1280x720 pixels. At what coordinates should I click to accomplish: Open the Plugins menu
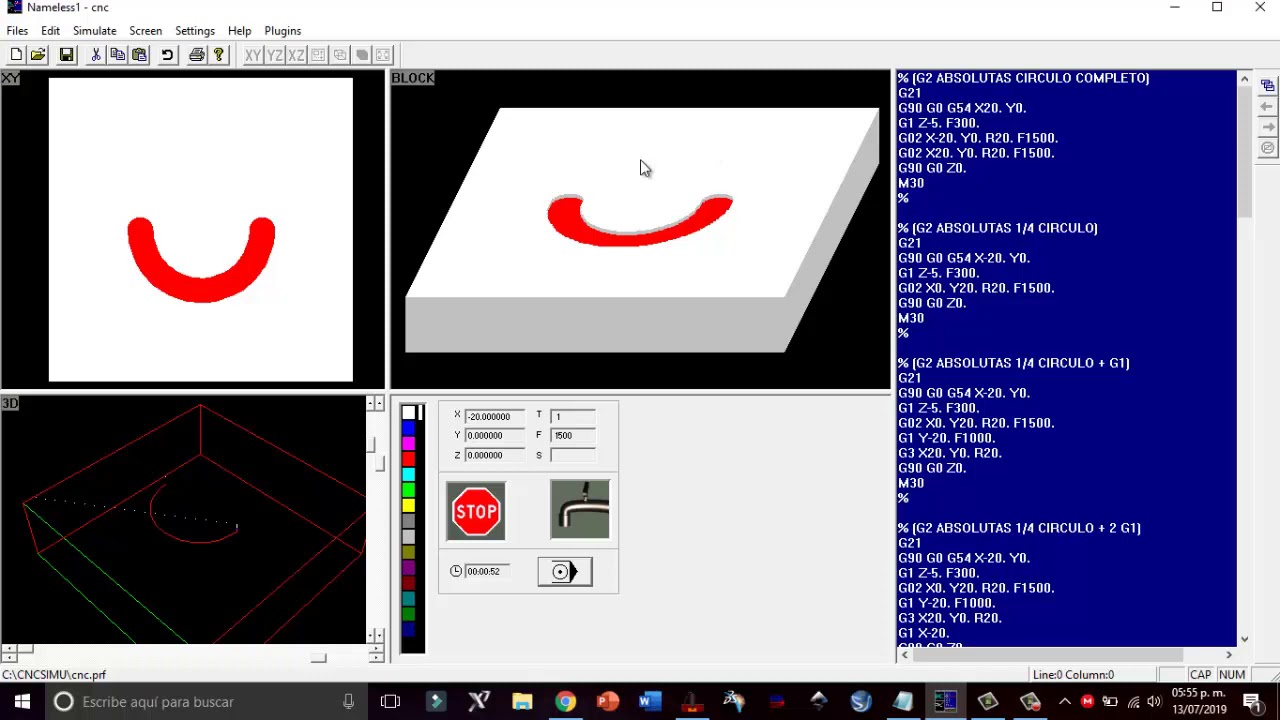(282, 31)
